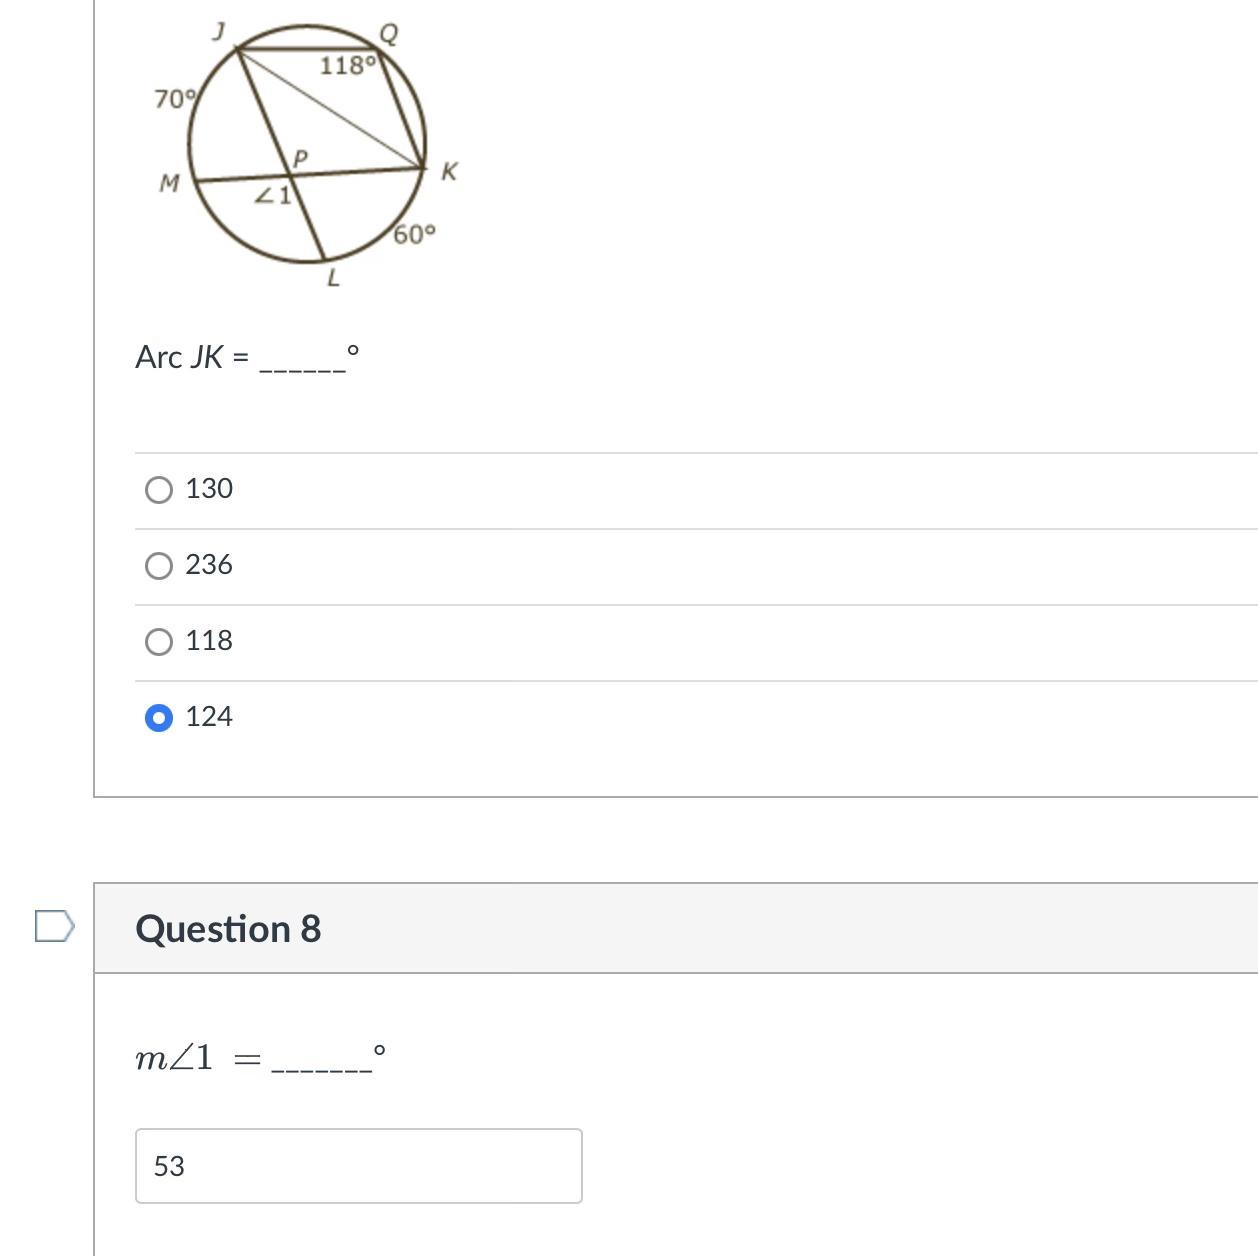The width and height of the screenshot is (1258, 1256).
Task: Choose the 236 radio option
Action: click(159, 566)
